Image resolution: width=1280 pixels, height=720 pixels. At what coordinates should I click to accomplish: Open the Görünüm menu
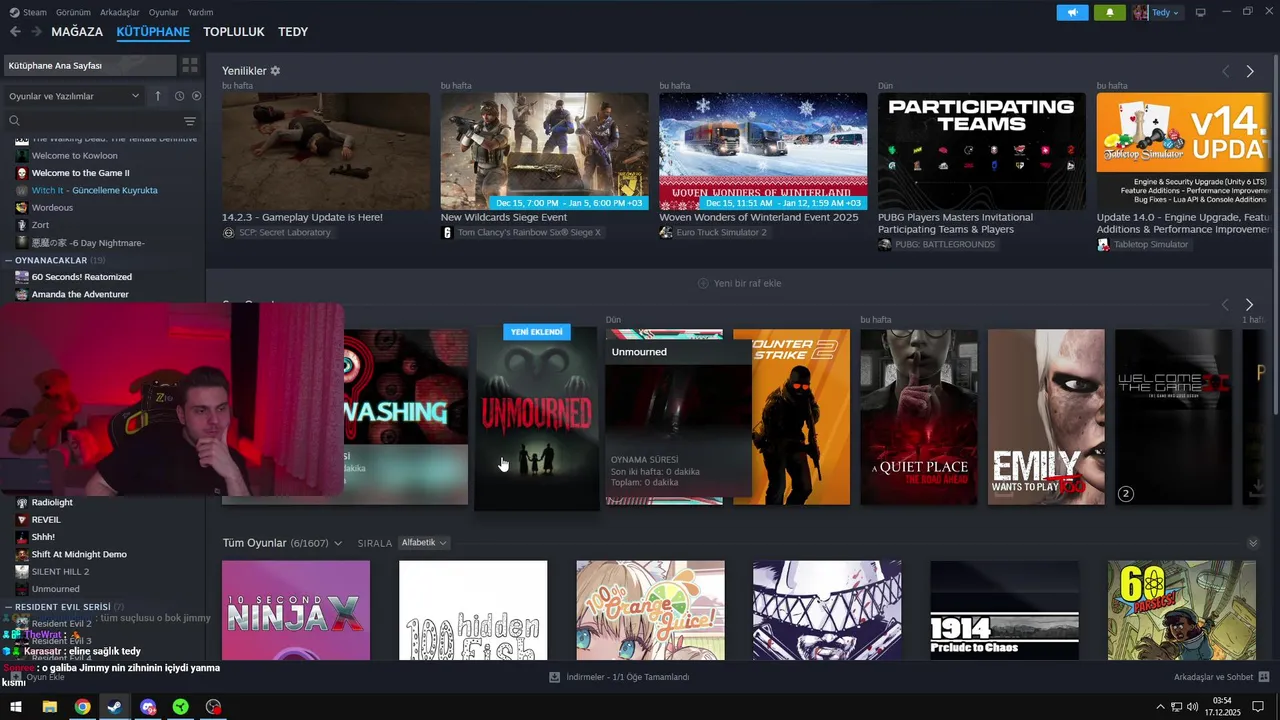(x=73, y=12)
